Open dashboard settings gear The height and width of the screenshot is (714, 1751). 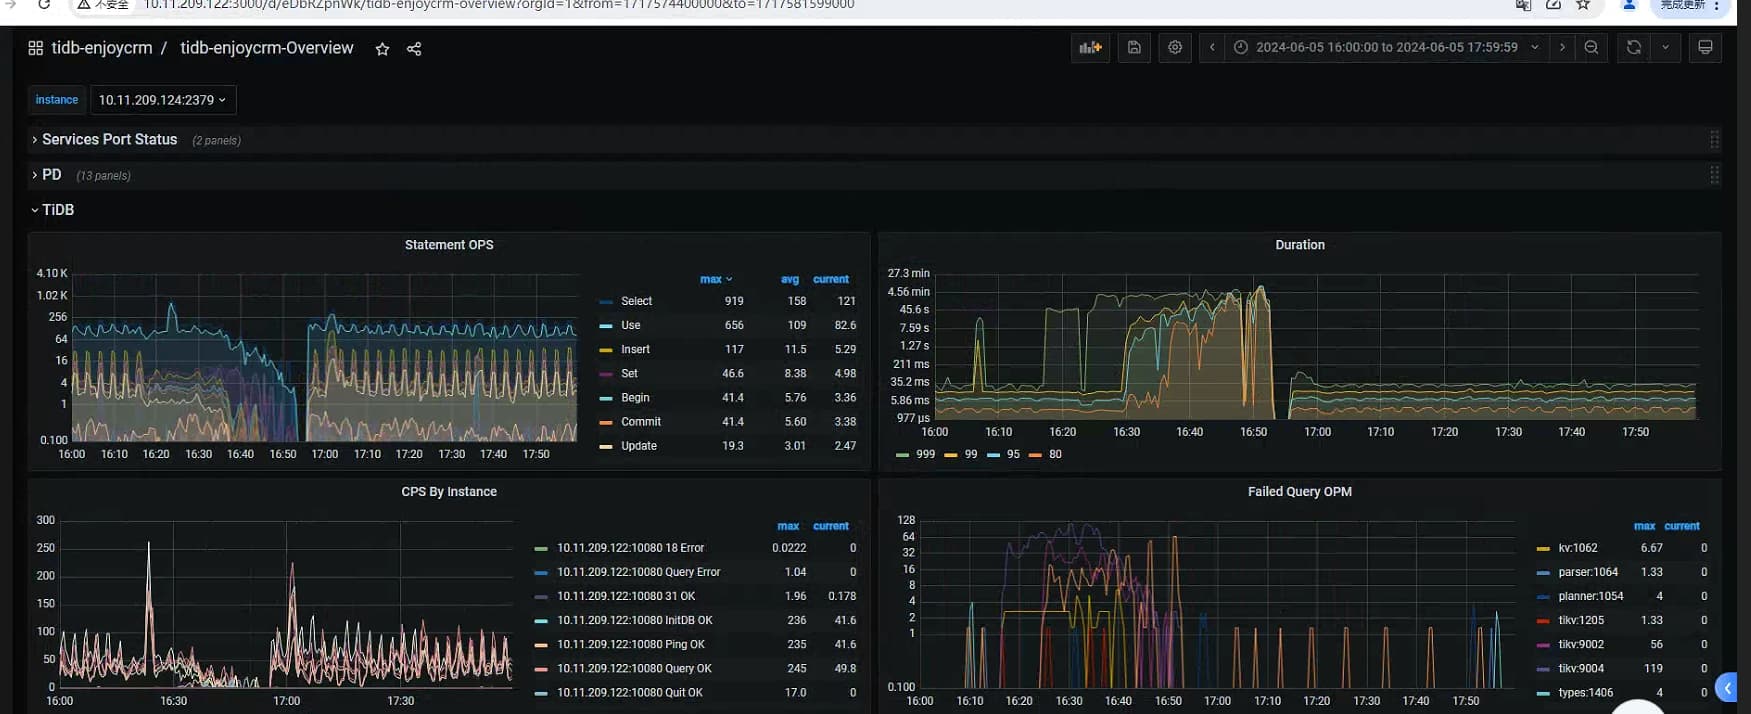click(x=1175, y=47)
